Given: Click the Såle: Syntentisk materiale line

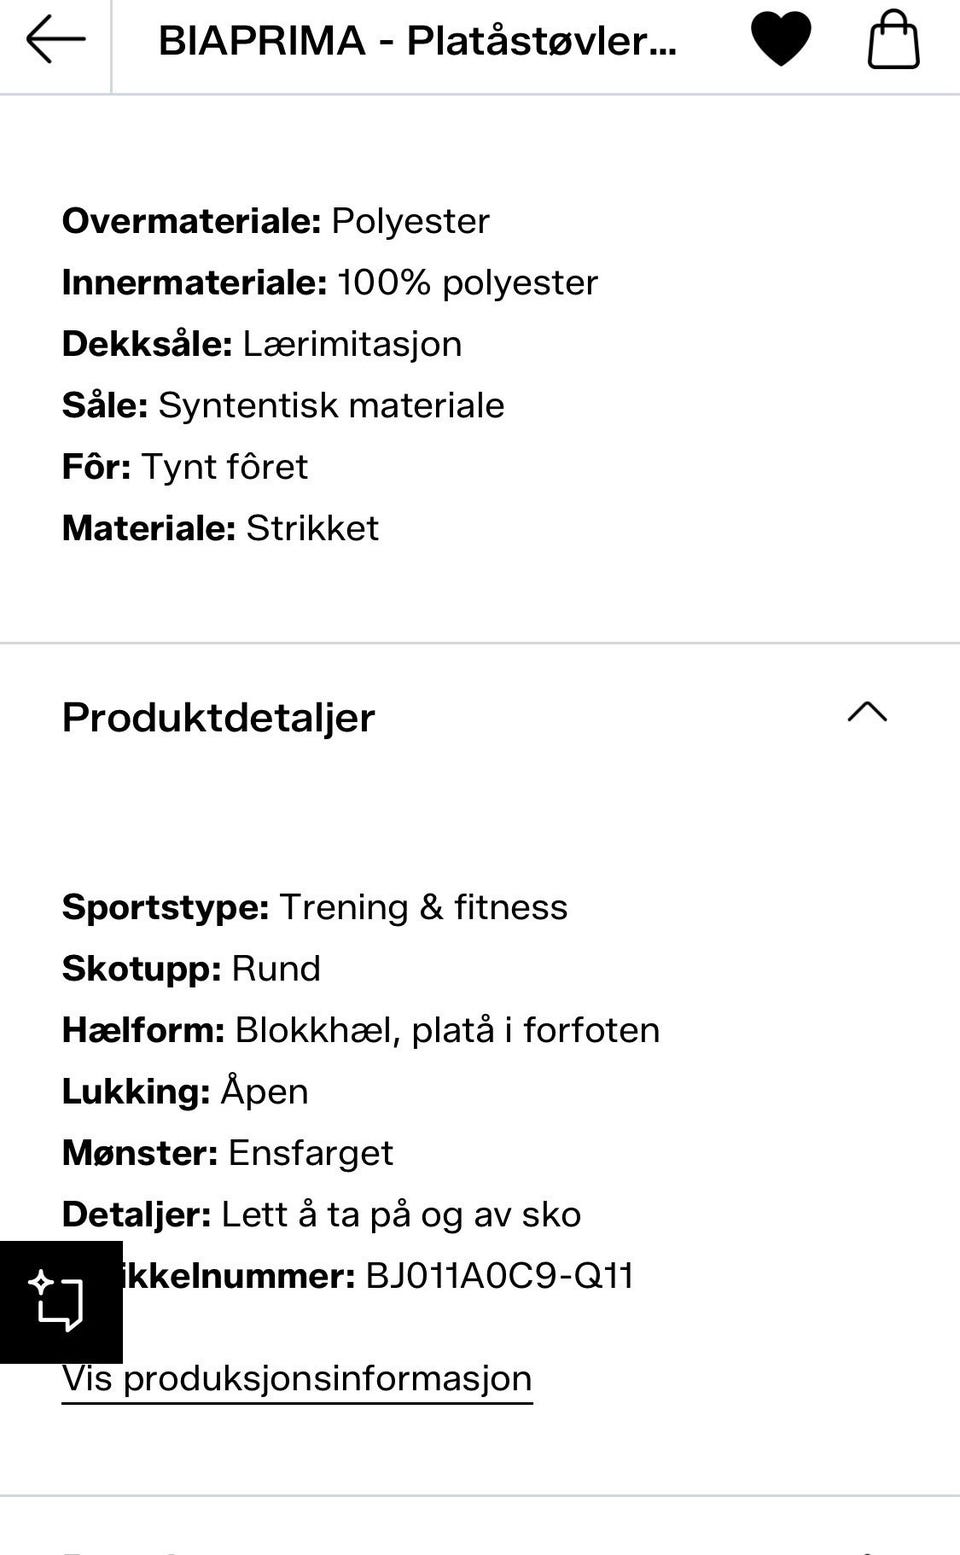Looking at the screenshot, I should coord(283,405).
